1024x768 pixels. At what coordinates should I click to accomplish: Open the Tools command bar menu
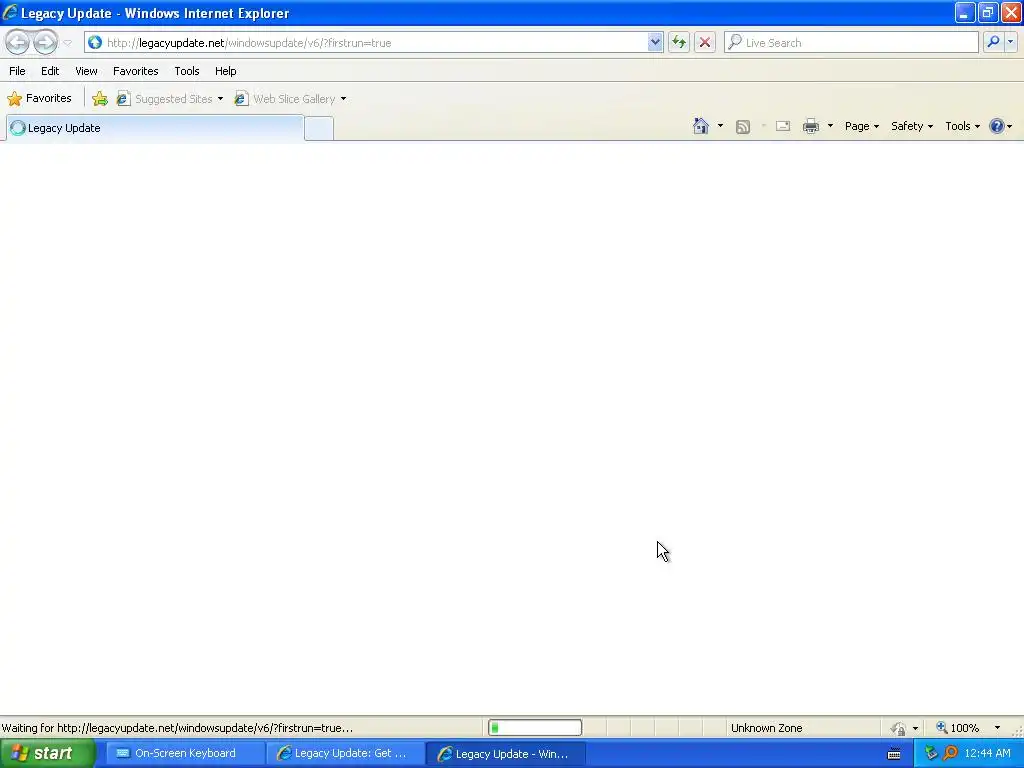[962, 126]
